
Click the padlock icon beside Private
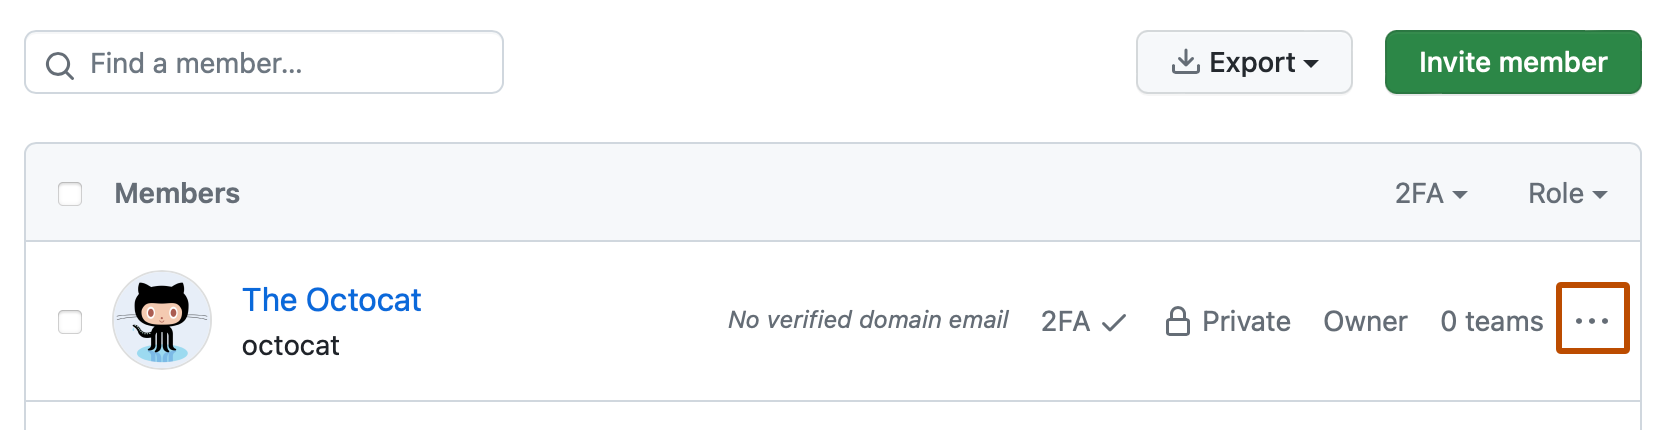pos(1178,321)
